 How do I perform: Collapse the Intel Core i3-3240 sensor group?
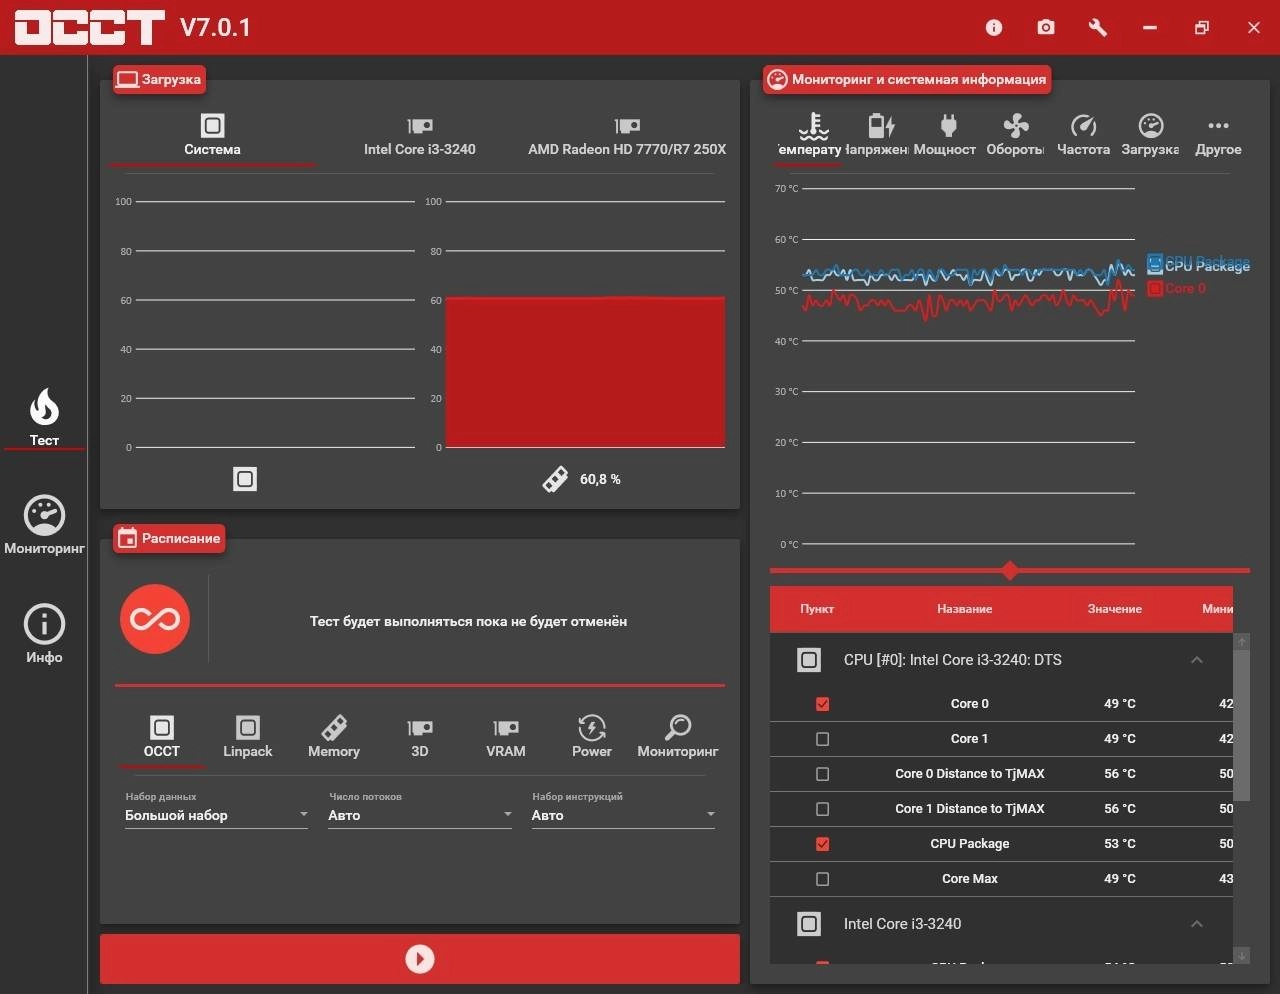click(1197, 924)
